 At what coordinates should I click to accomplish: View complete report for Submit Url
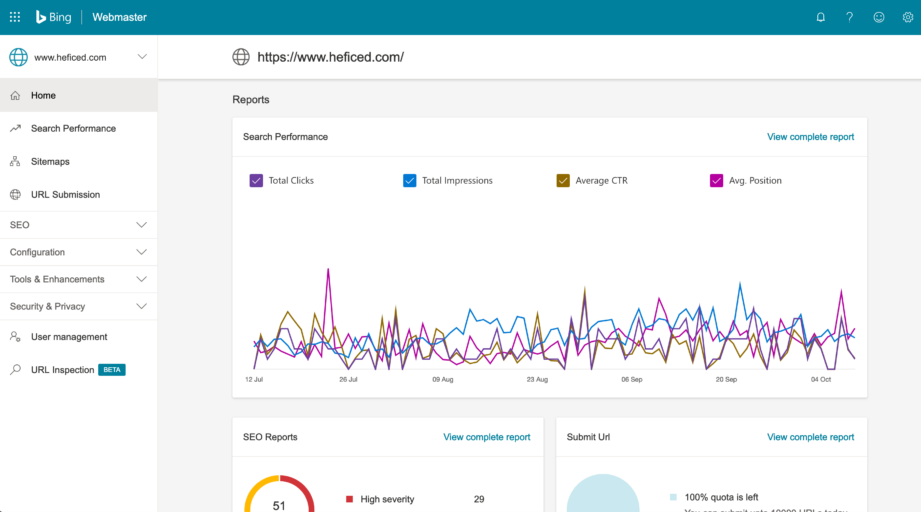pos(810,437)
